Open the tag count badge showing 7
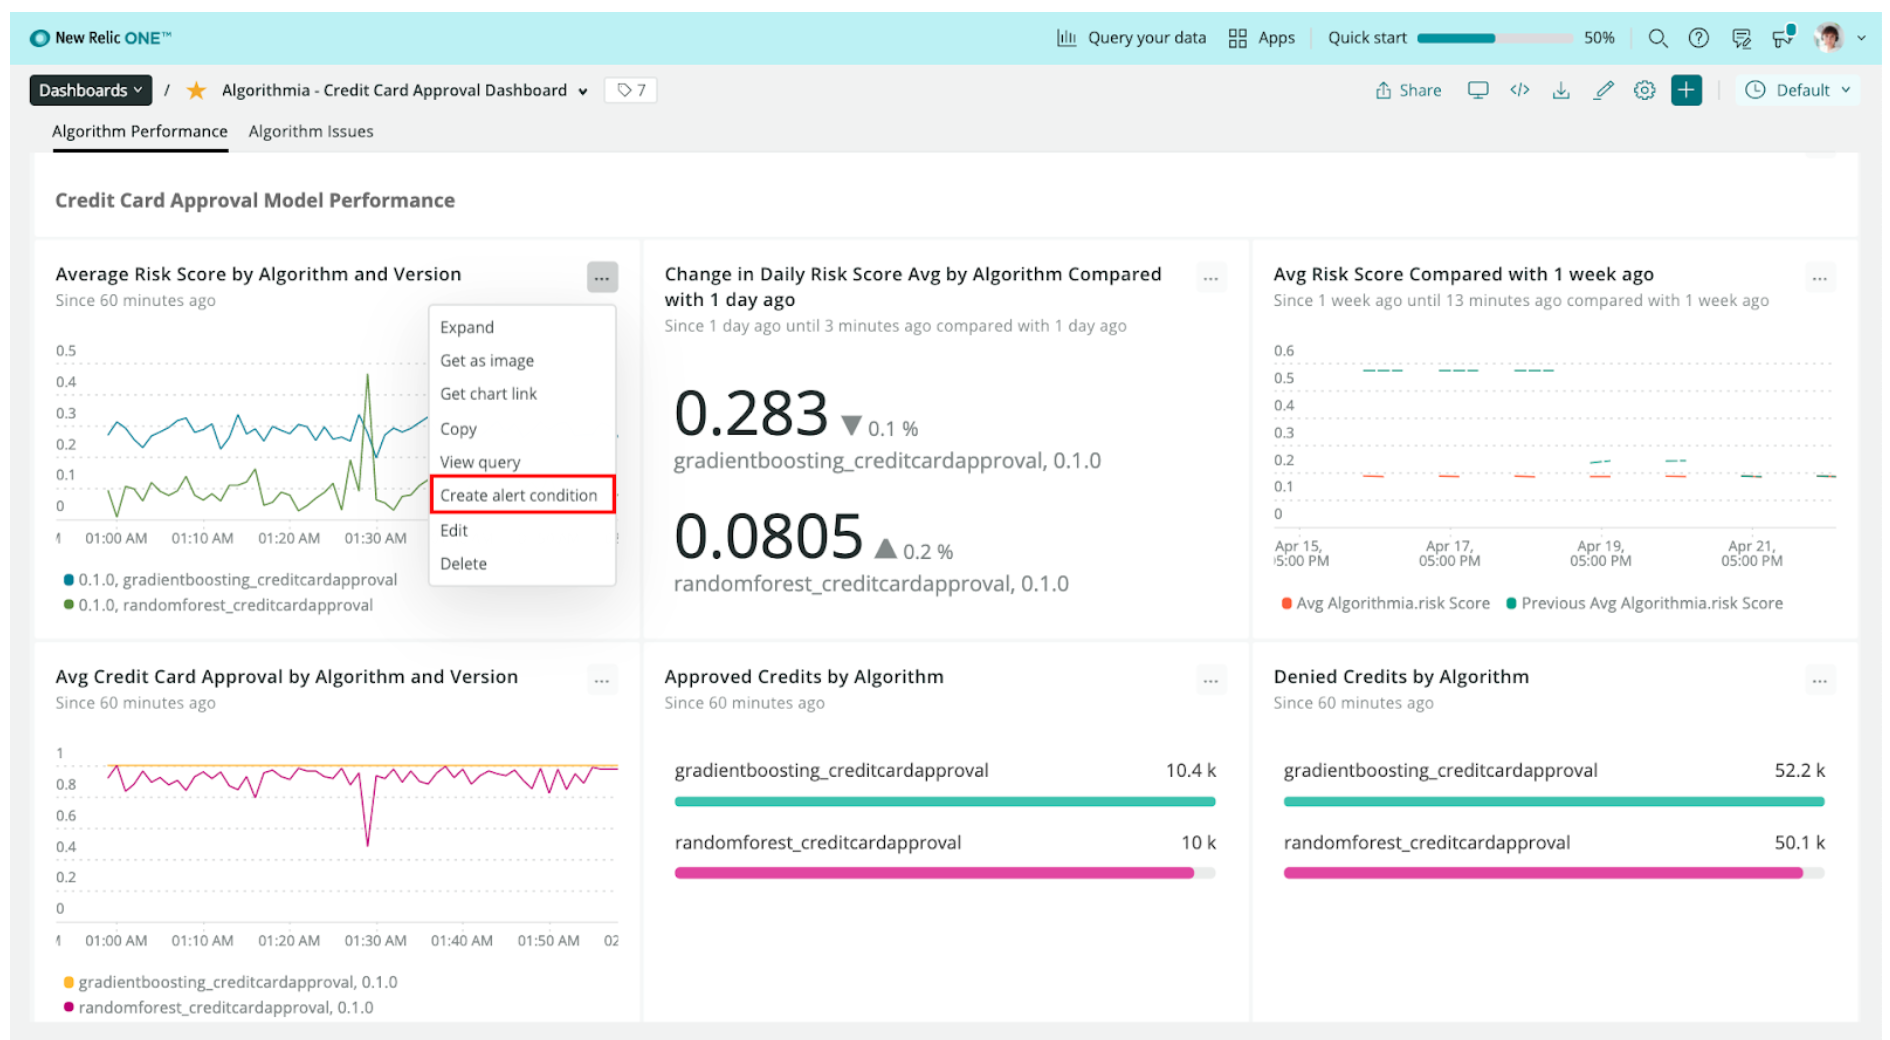The height and width of the screenshot is (1040, 1890). [x=630, y=90]
